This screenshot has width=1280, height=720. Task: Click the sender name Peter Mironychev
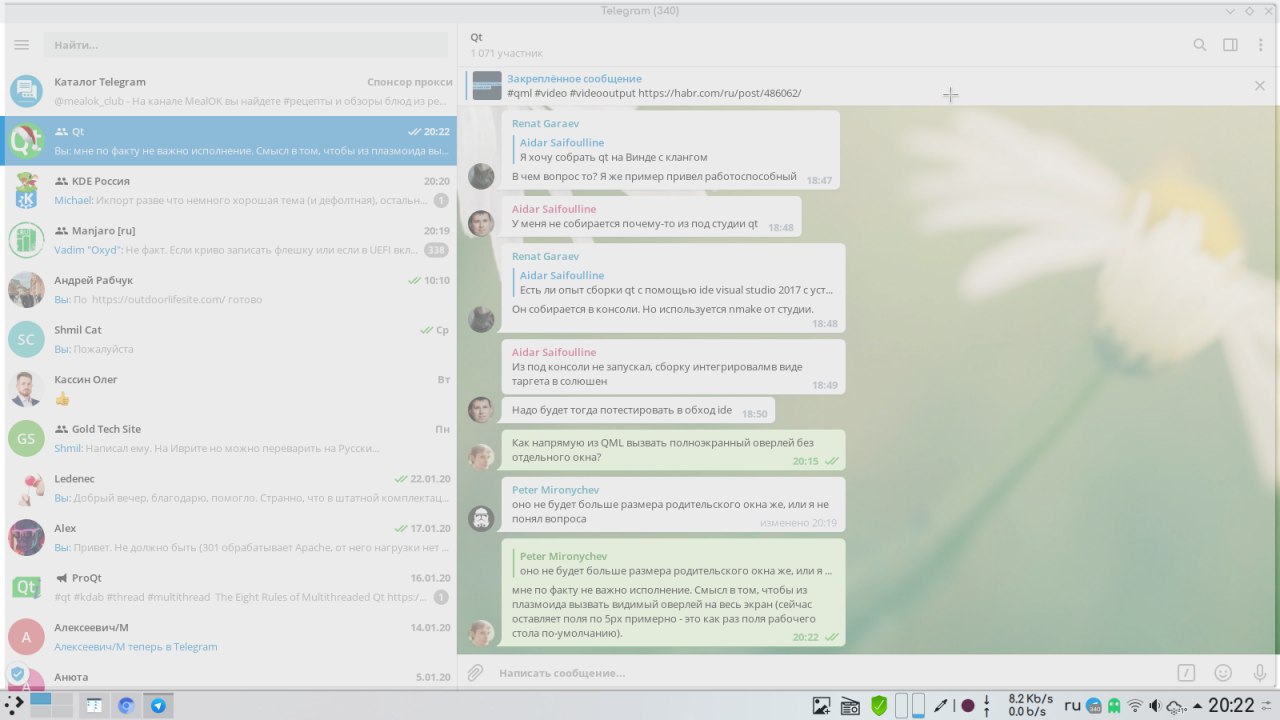point(553,490)
